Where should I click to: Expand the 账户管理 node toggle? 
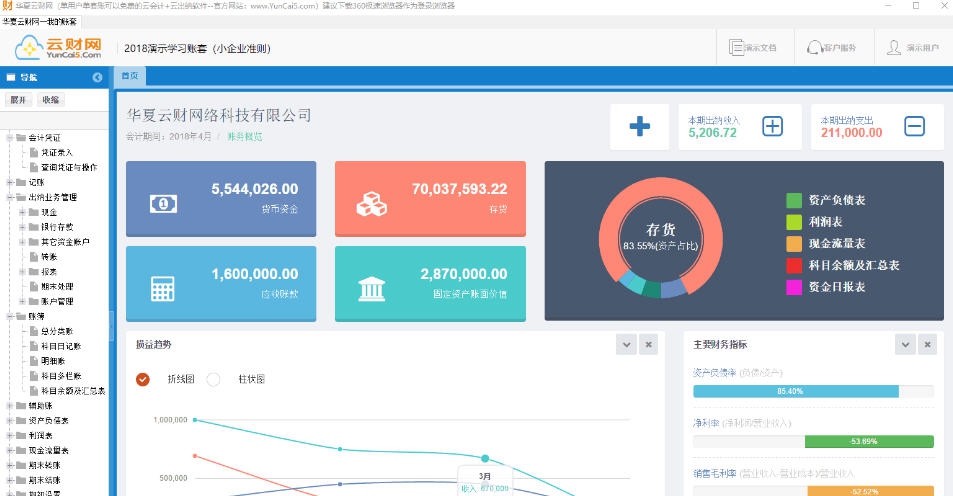click(22, 301)
